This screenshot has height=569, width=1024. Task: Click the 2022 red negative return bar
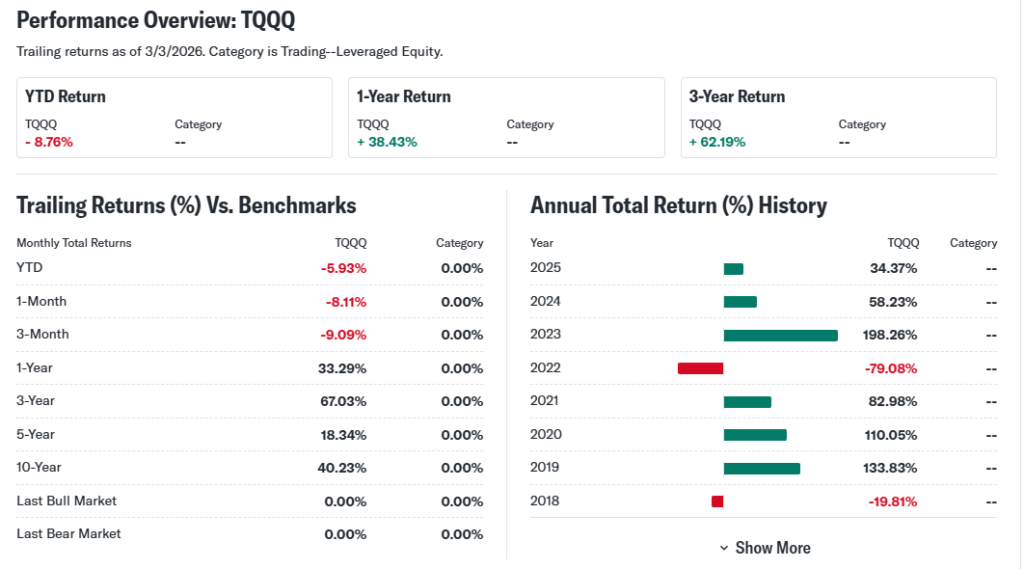700,368
